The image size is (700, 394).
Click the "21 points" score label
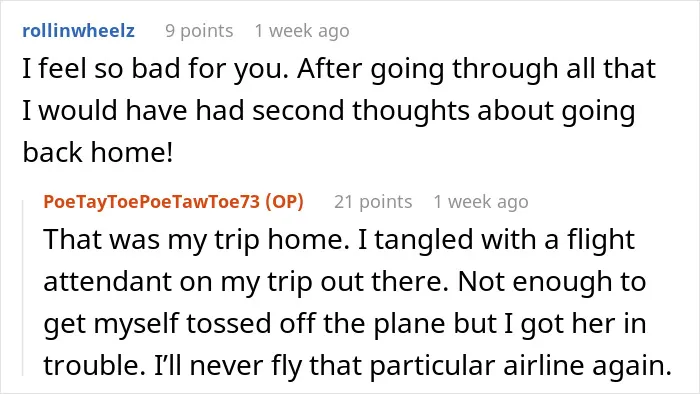coord(373,202)
